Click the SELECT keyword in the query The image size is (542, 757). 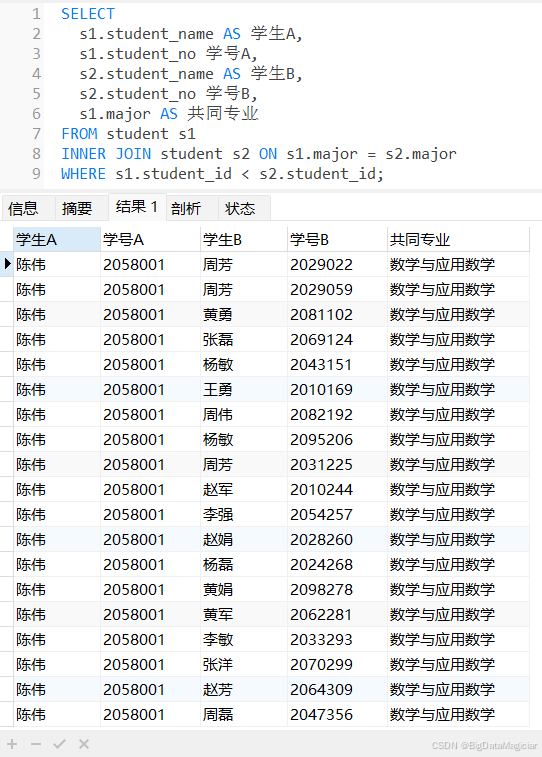tap(88, 14)
